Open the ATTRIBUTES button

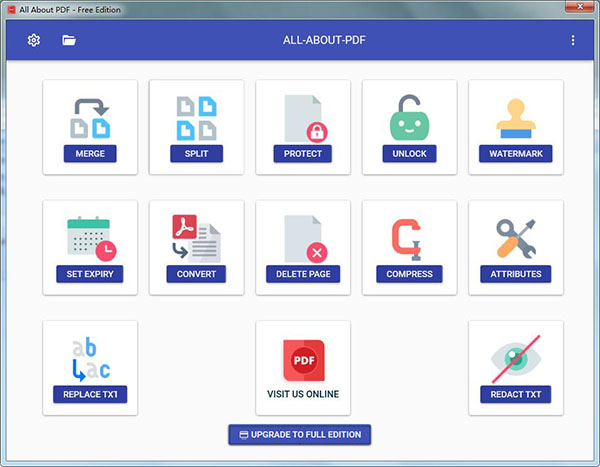(516, 274)
